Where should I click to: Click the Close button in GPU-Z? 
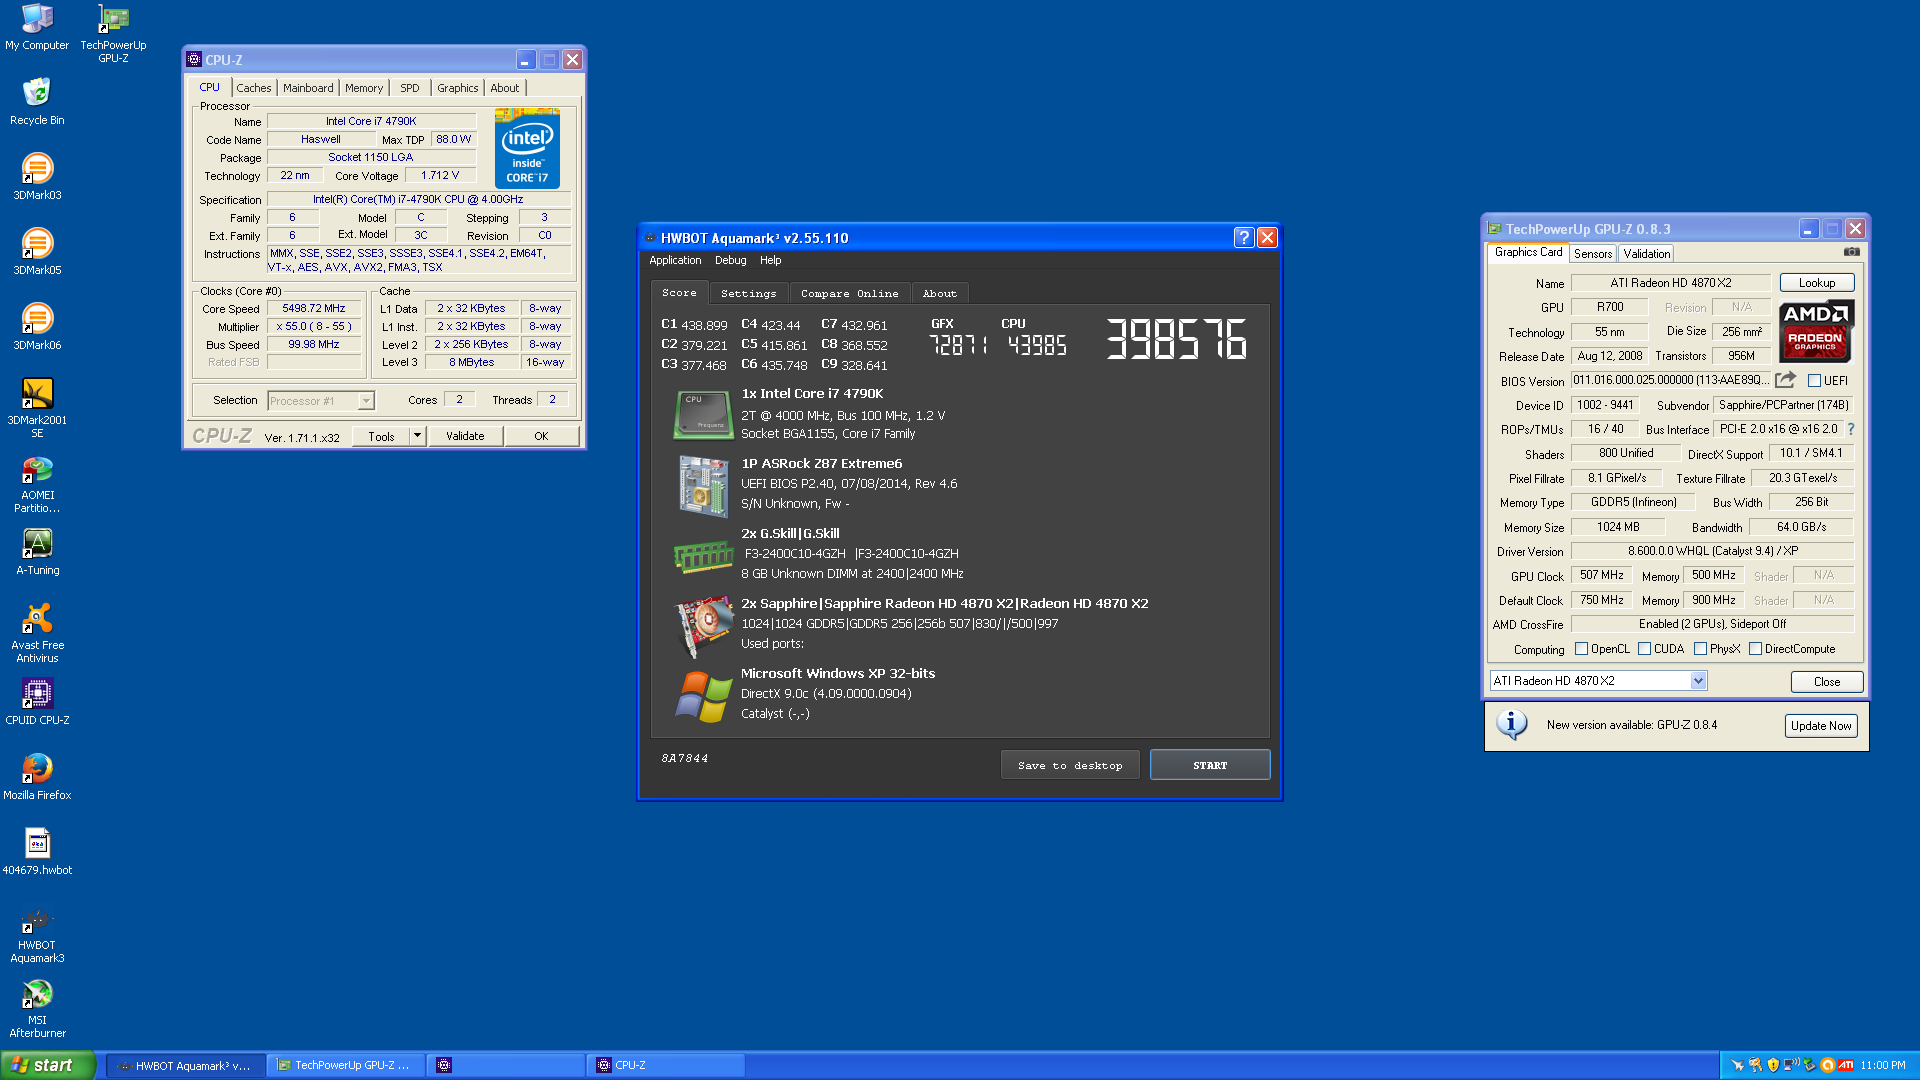click(1827, 682)
